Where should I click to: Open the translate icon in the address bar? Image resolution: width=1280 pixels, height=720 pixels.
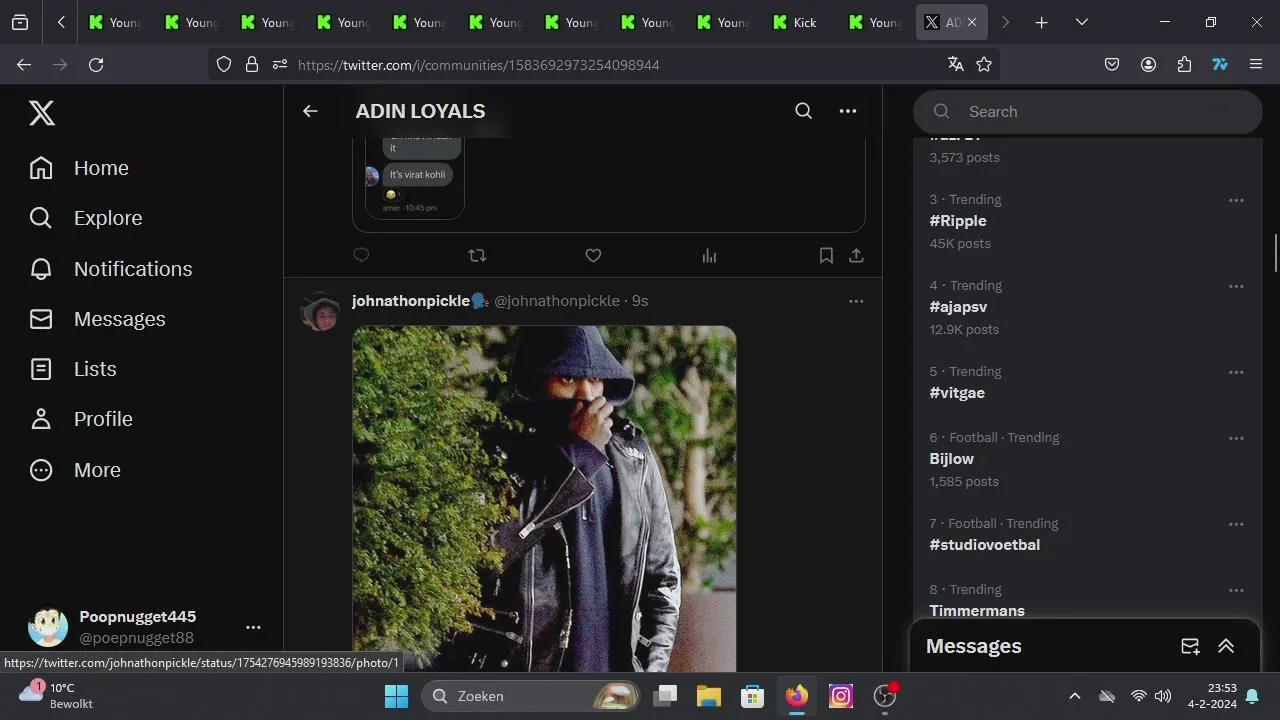(955, 64)
